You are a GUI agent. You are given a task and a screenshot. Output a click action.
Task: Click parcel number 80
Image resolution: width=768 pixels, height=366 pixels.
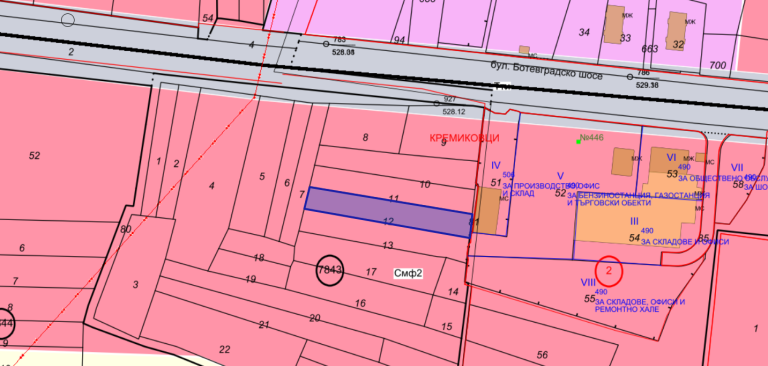126,229
